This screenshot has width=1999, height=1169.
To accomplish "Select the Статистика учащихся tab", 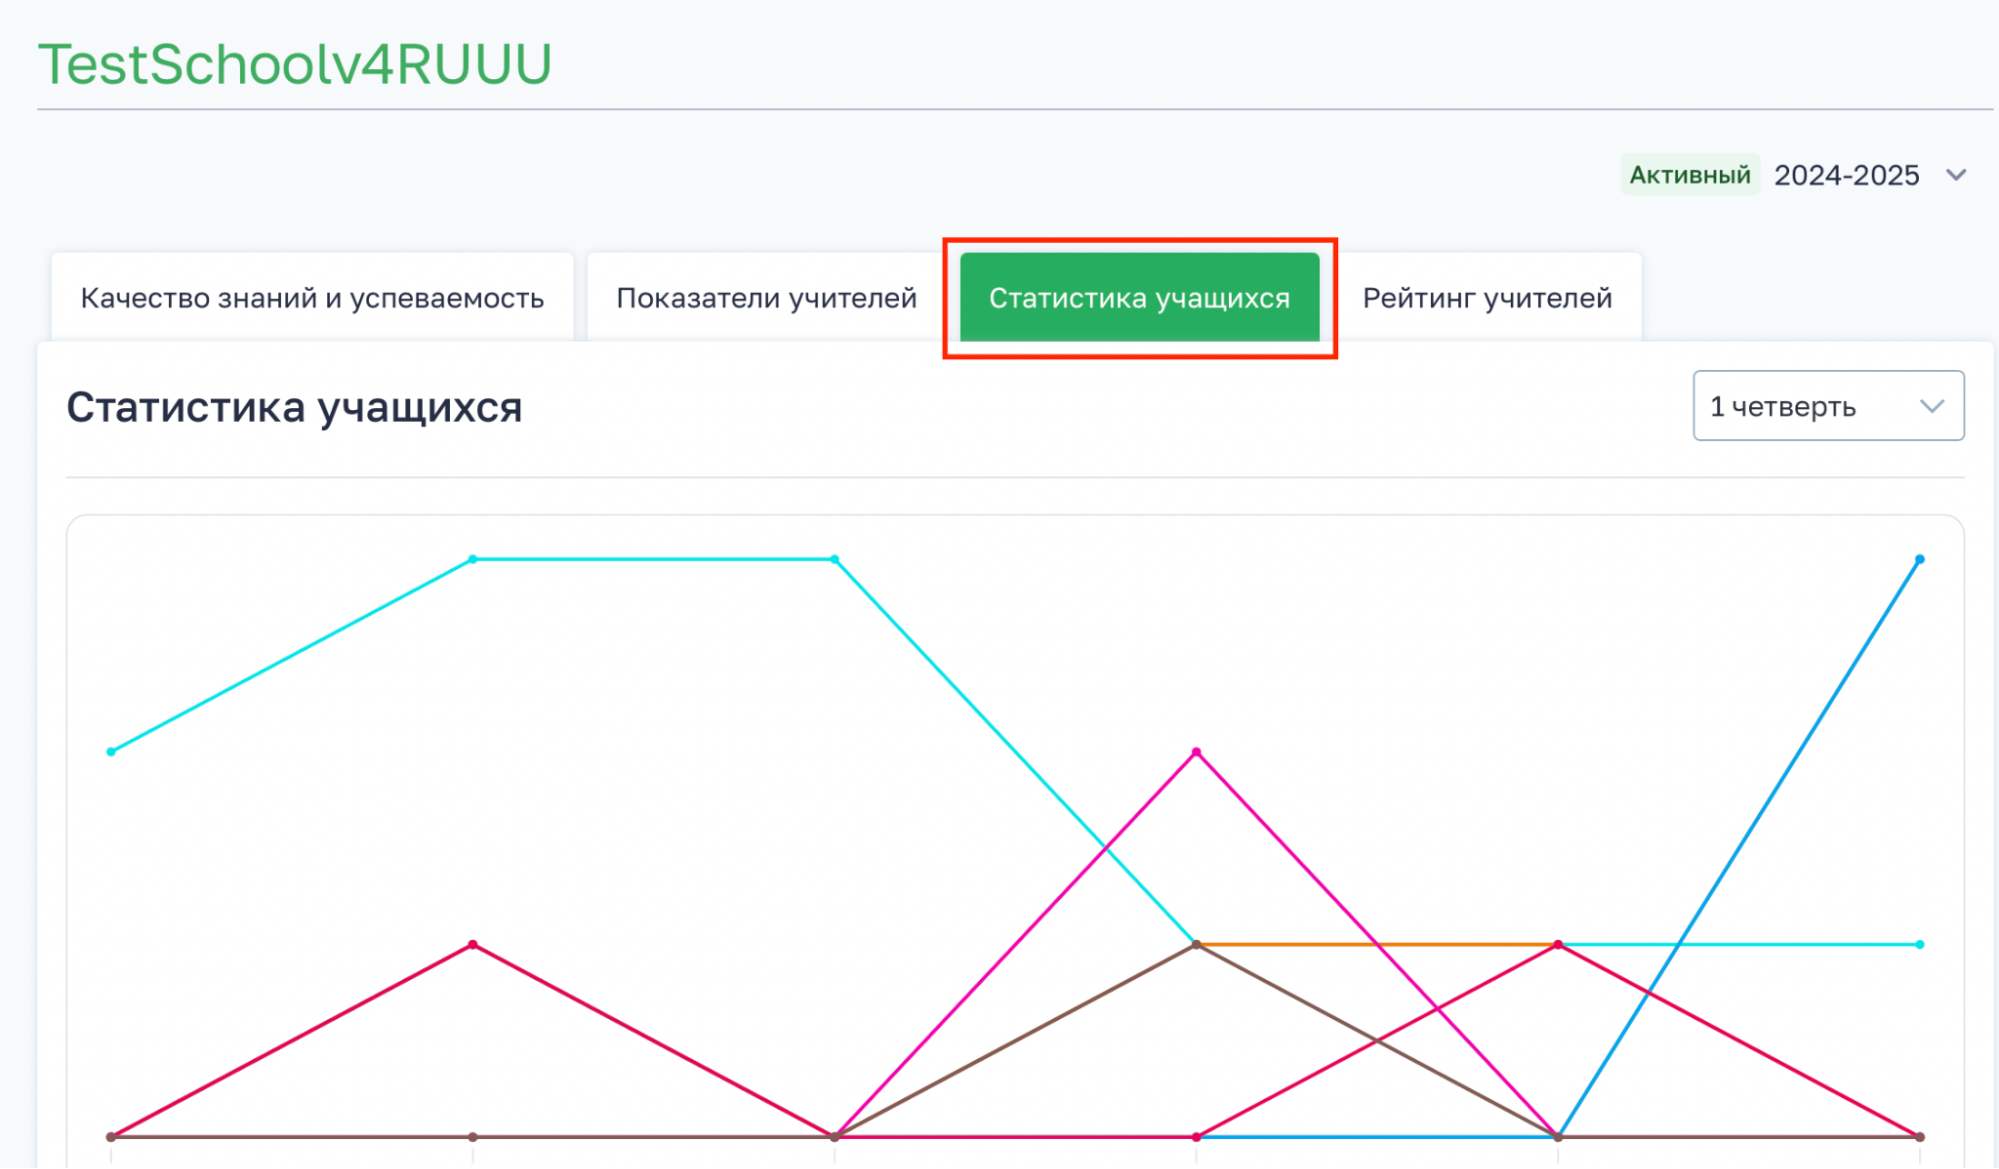I will (x=1139, y=298).
